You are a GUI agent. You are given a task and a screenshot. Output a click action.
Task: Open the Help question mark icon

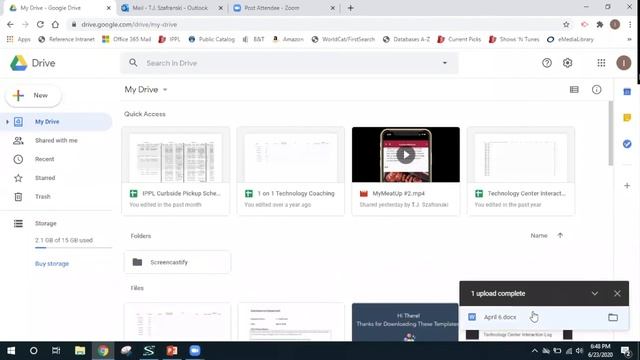point(547,63)
